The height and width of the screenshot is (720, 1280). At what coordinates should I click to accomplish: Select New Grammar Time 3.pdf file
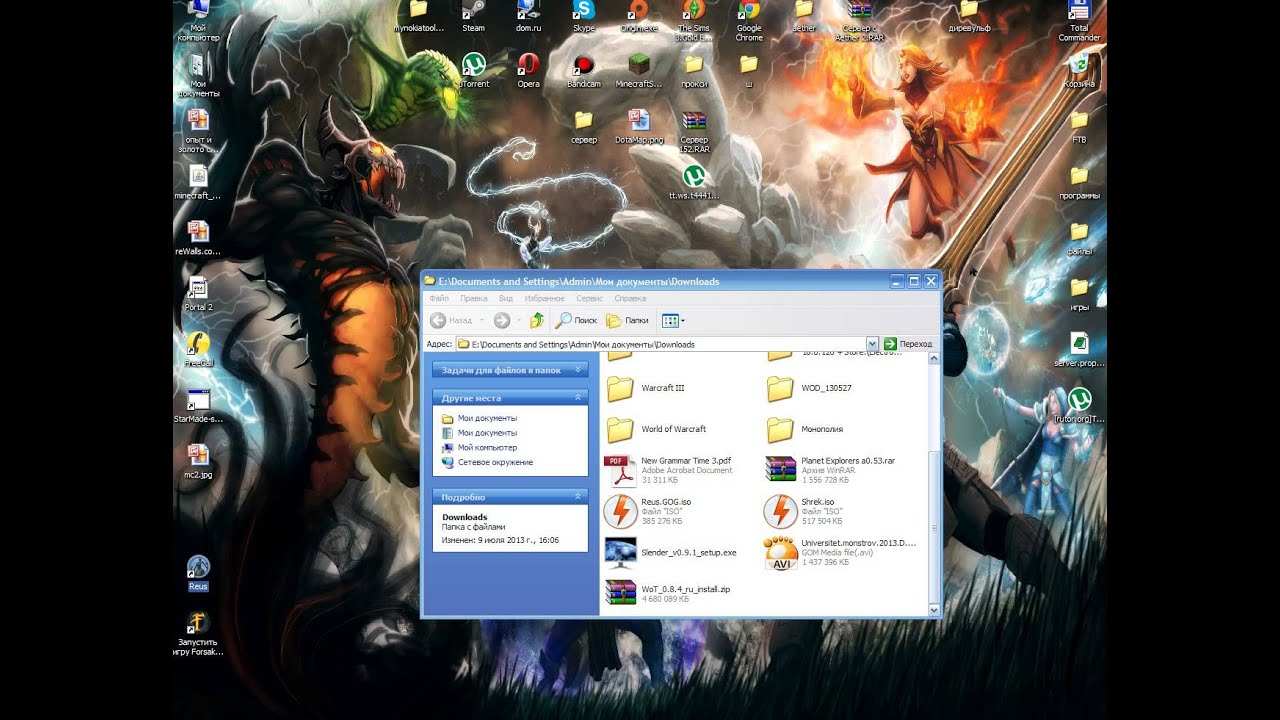pyautogui.click(x=668, y=470)
